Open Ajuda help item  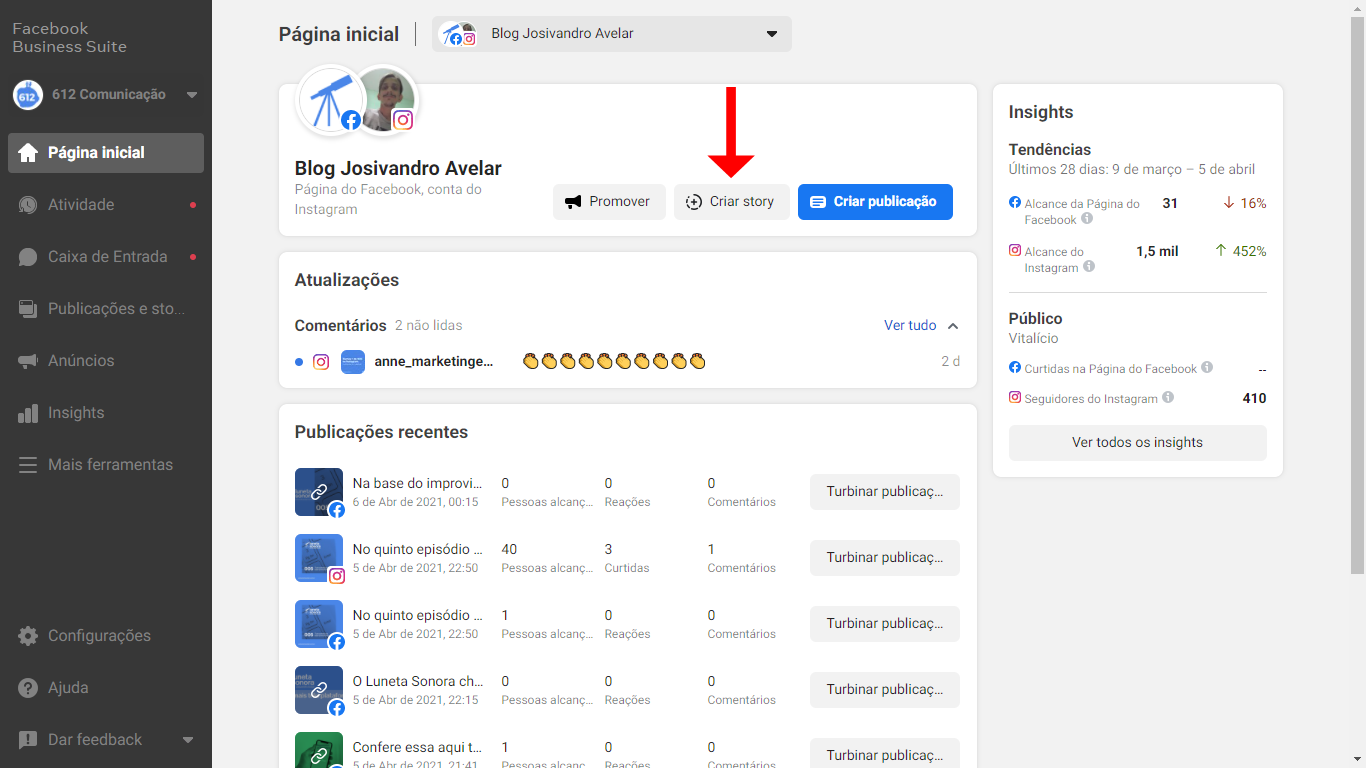[x=106, y=688]
